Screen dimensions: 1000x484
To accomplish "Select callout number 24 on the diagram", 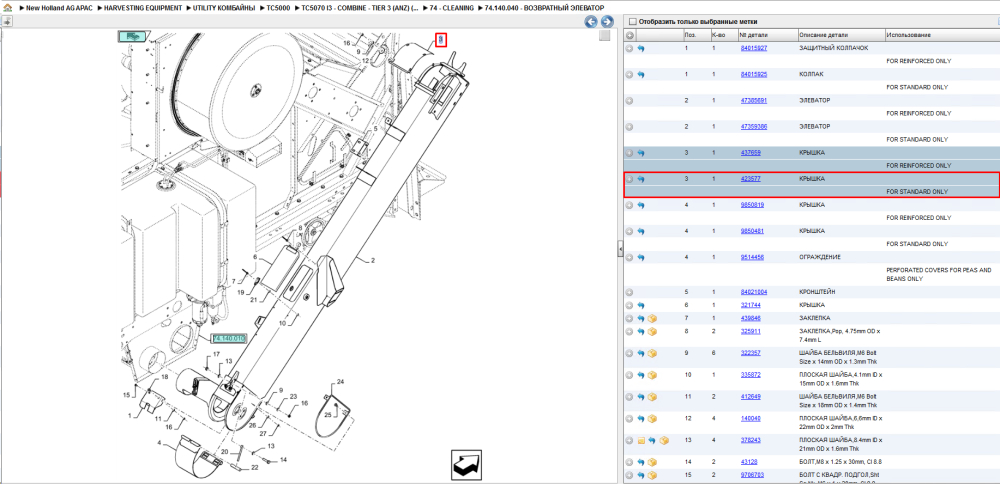I will (340, 381).
